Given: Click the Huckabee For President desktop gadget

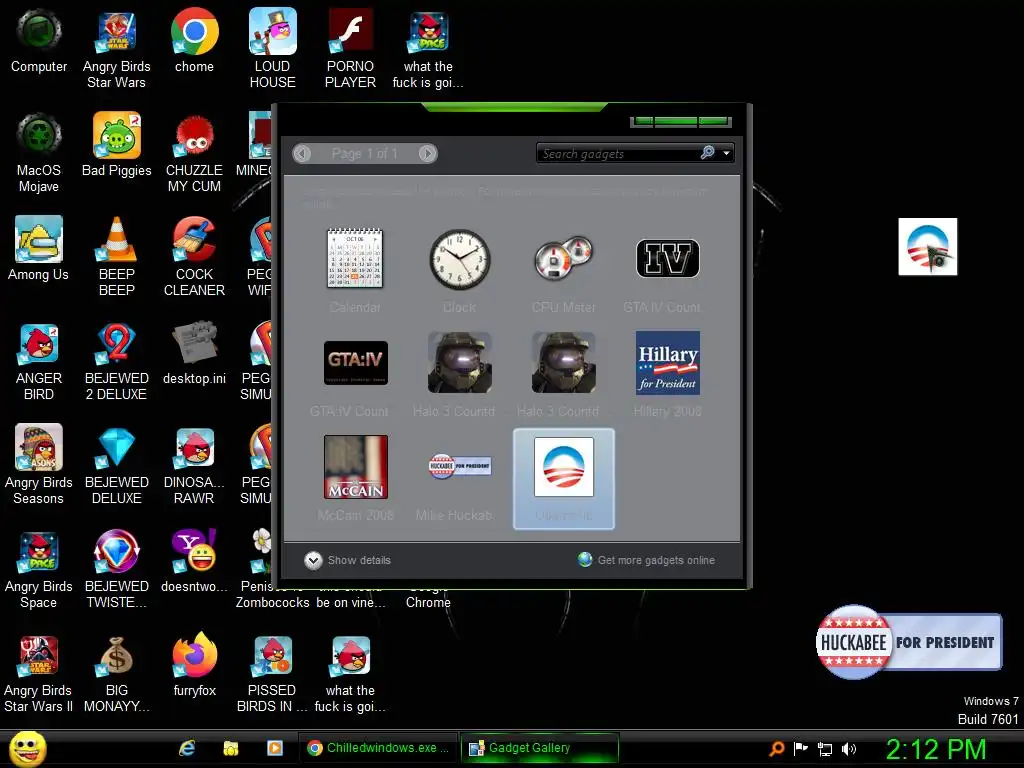Looking at the screenshot, I should tap(908, 642).
